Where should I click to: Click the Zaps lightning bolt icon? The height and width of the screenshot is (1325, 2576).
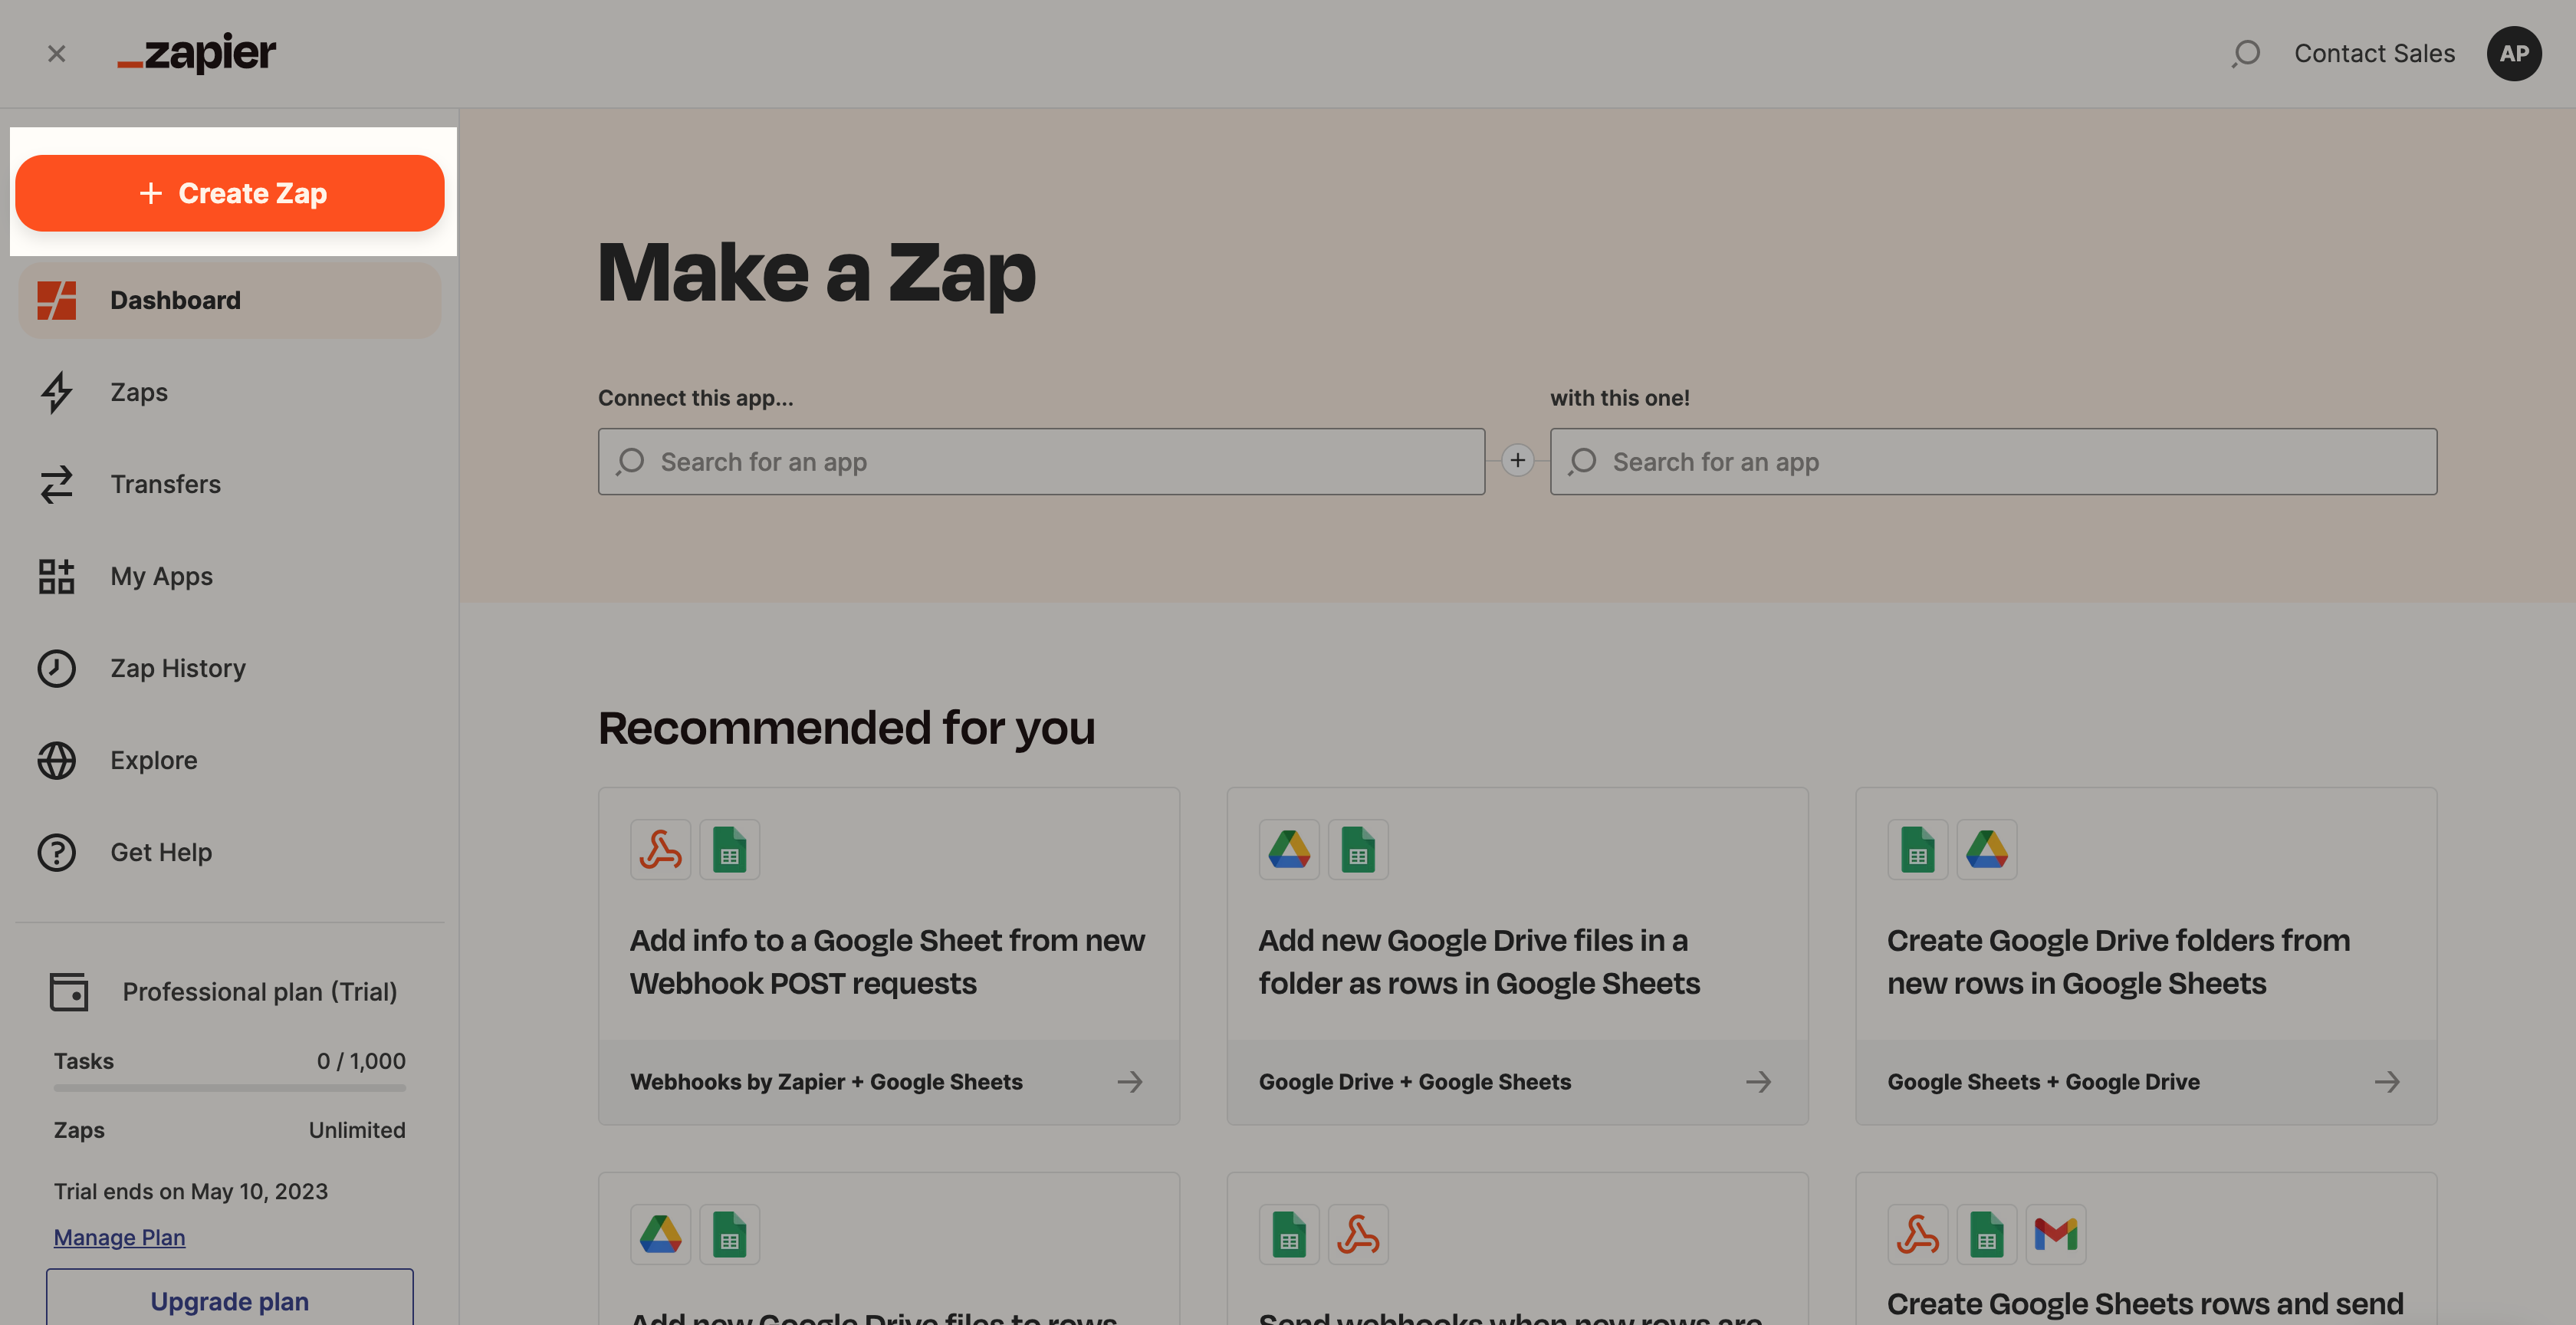coord(56,392)
